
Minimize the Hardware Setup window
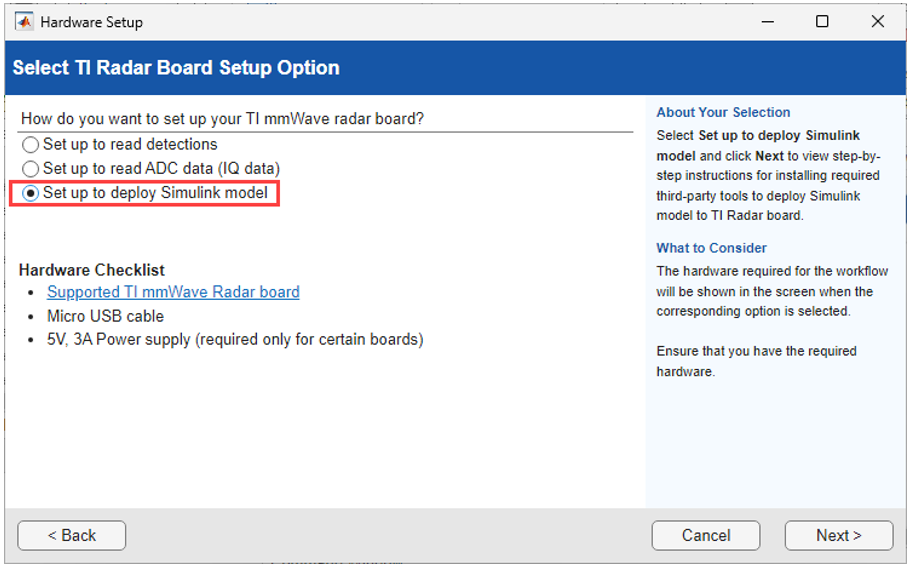pos(765,21)
